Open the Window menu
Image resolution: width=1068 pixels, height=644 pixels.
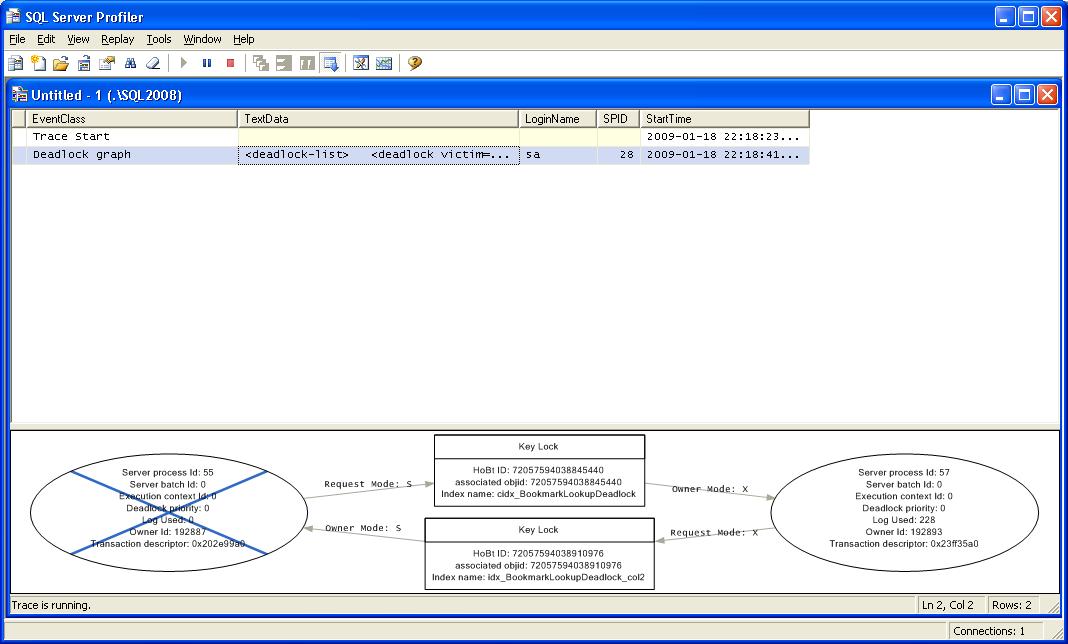click(x=202, y=39)
